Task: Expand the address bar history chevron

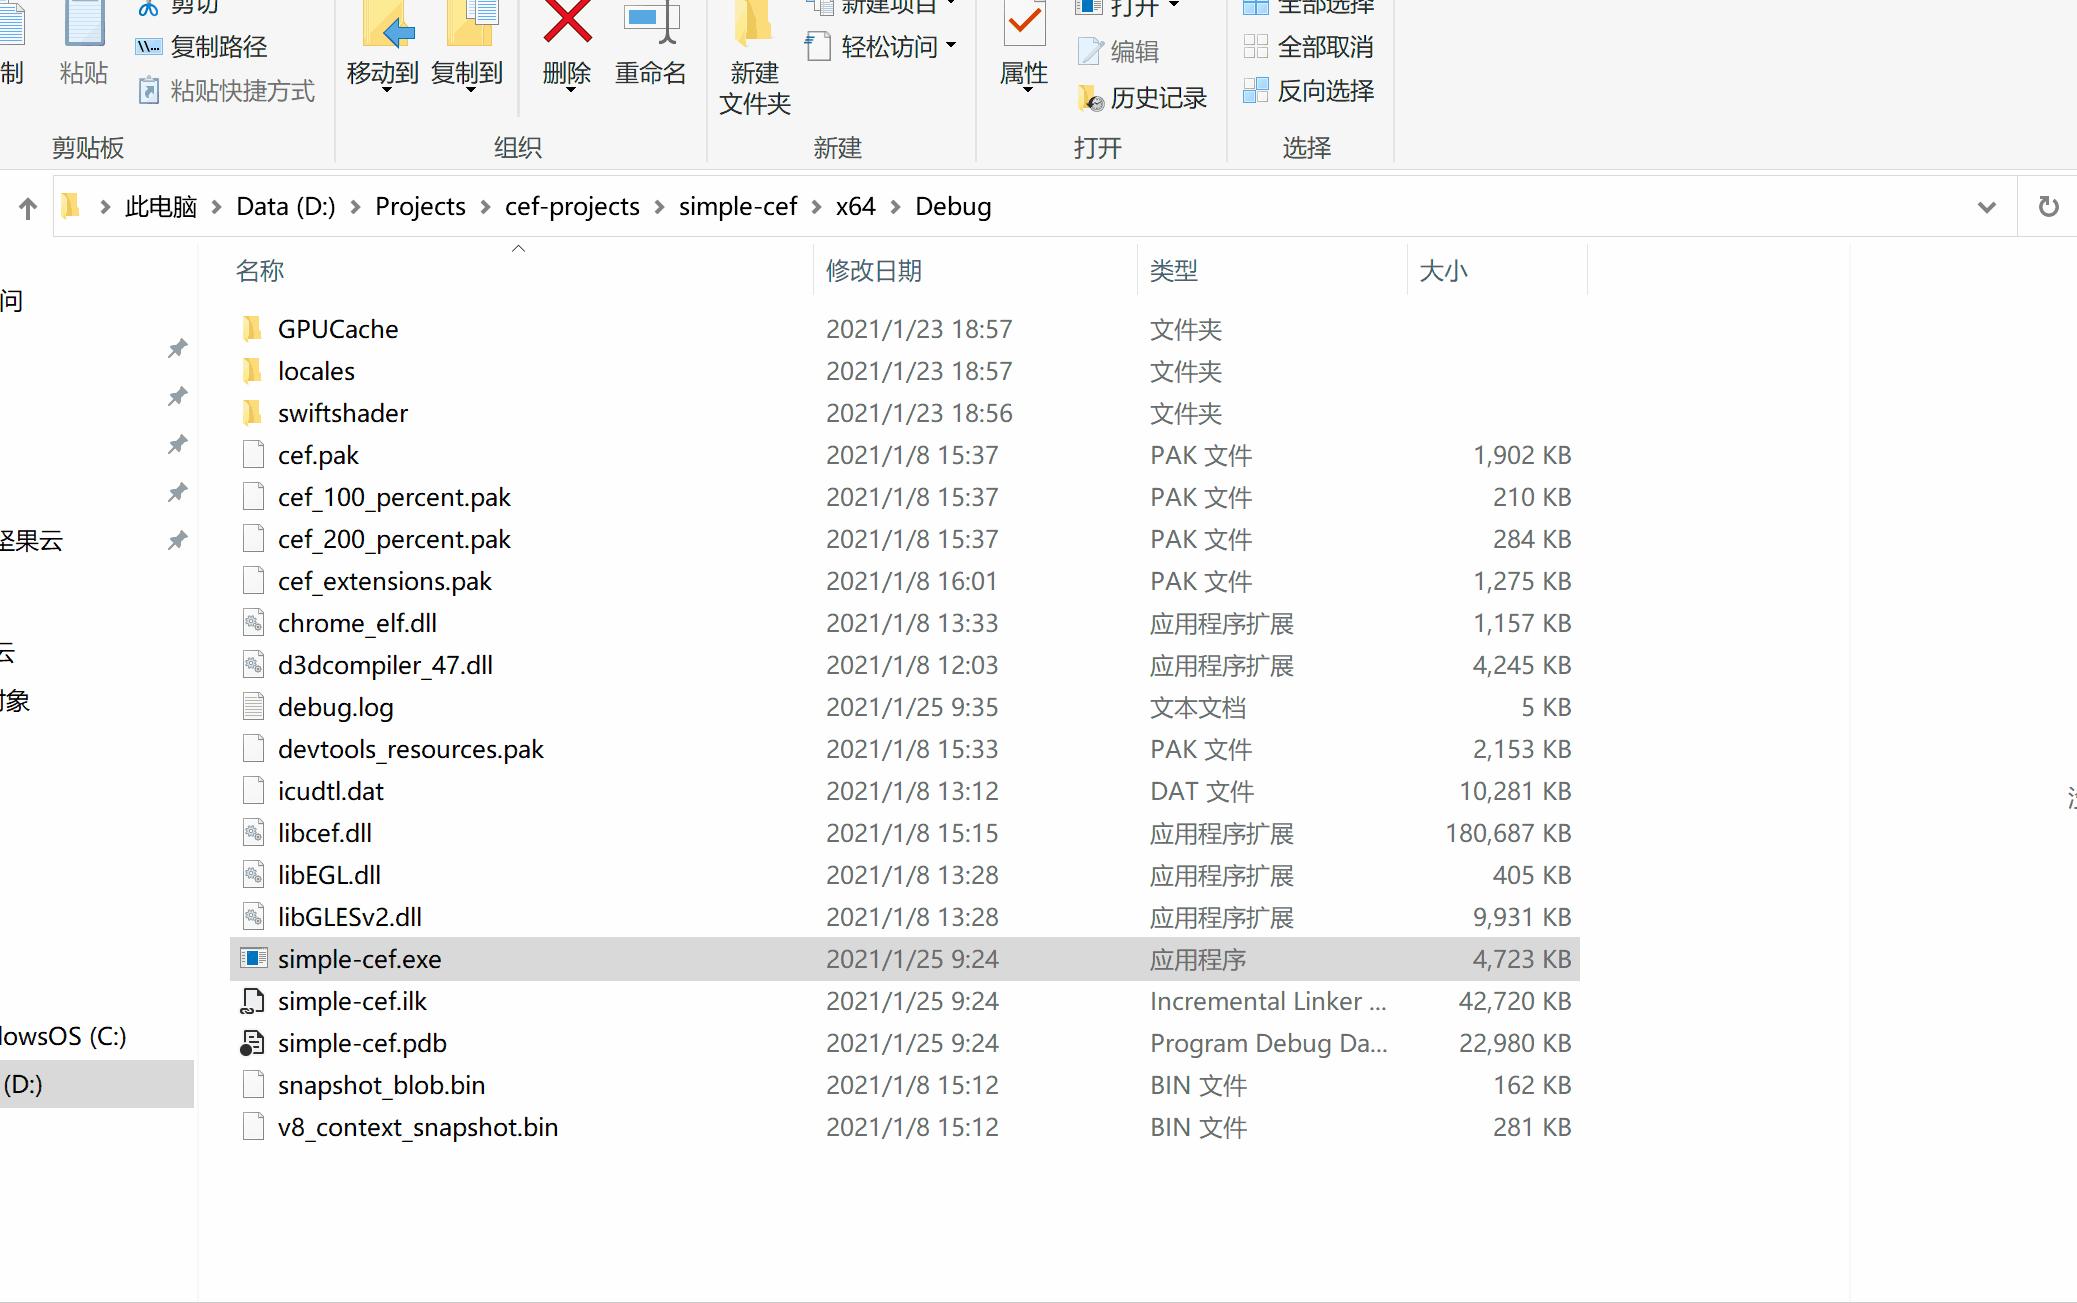Action: 1985,206
